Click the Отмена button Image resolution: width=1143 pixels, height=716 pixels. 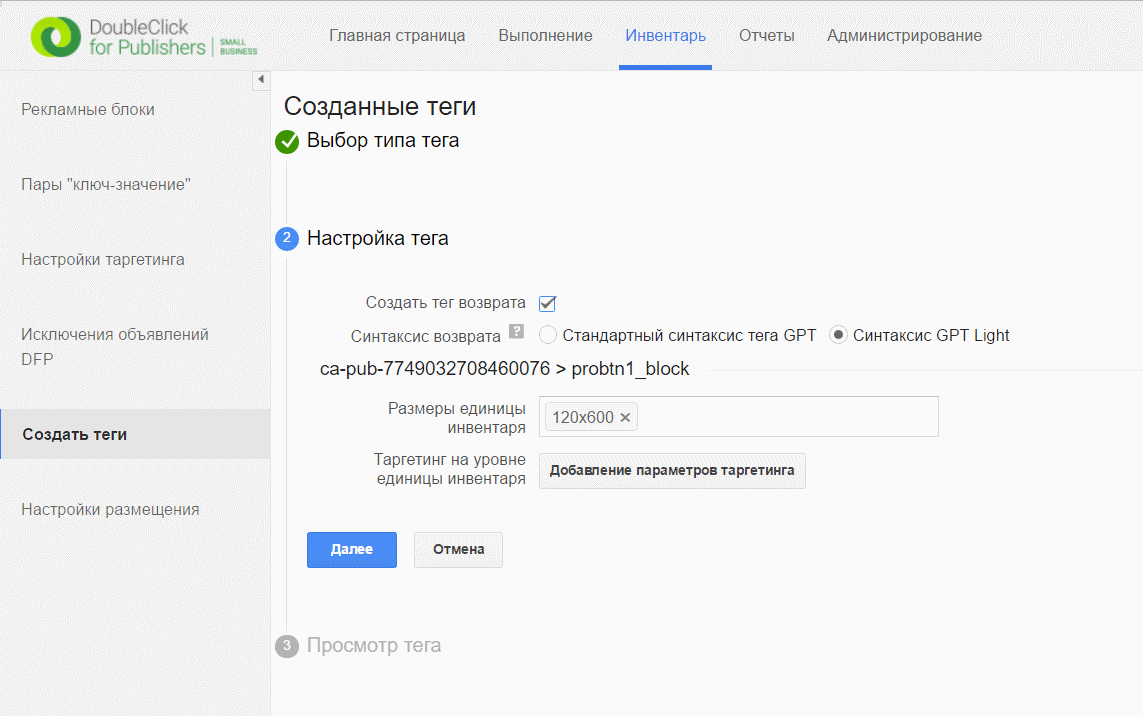[x=459, y=550]
